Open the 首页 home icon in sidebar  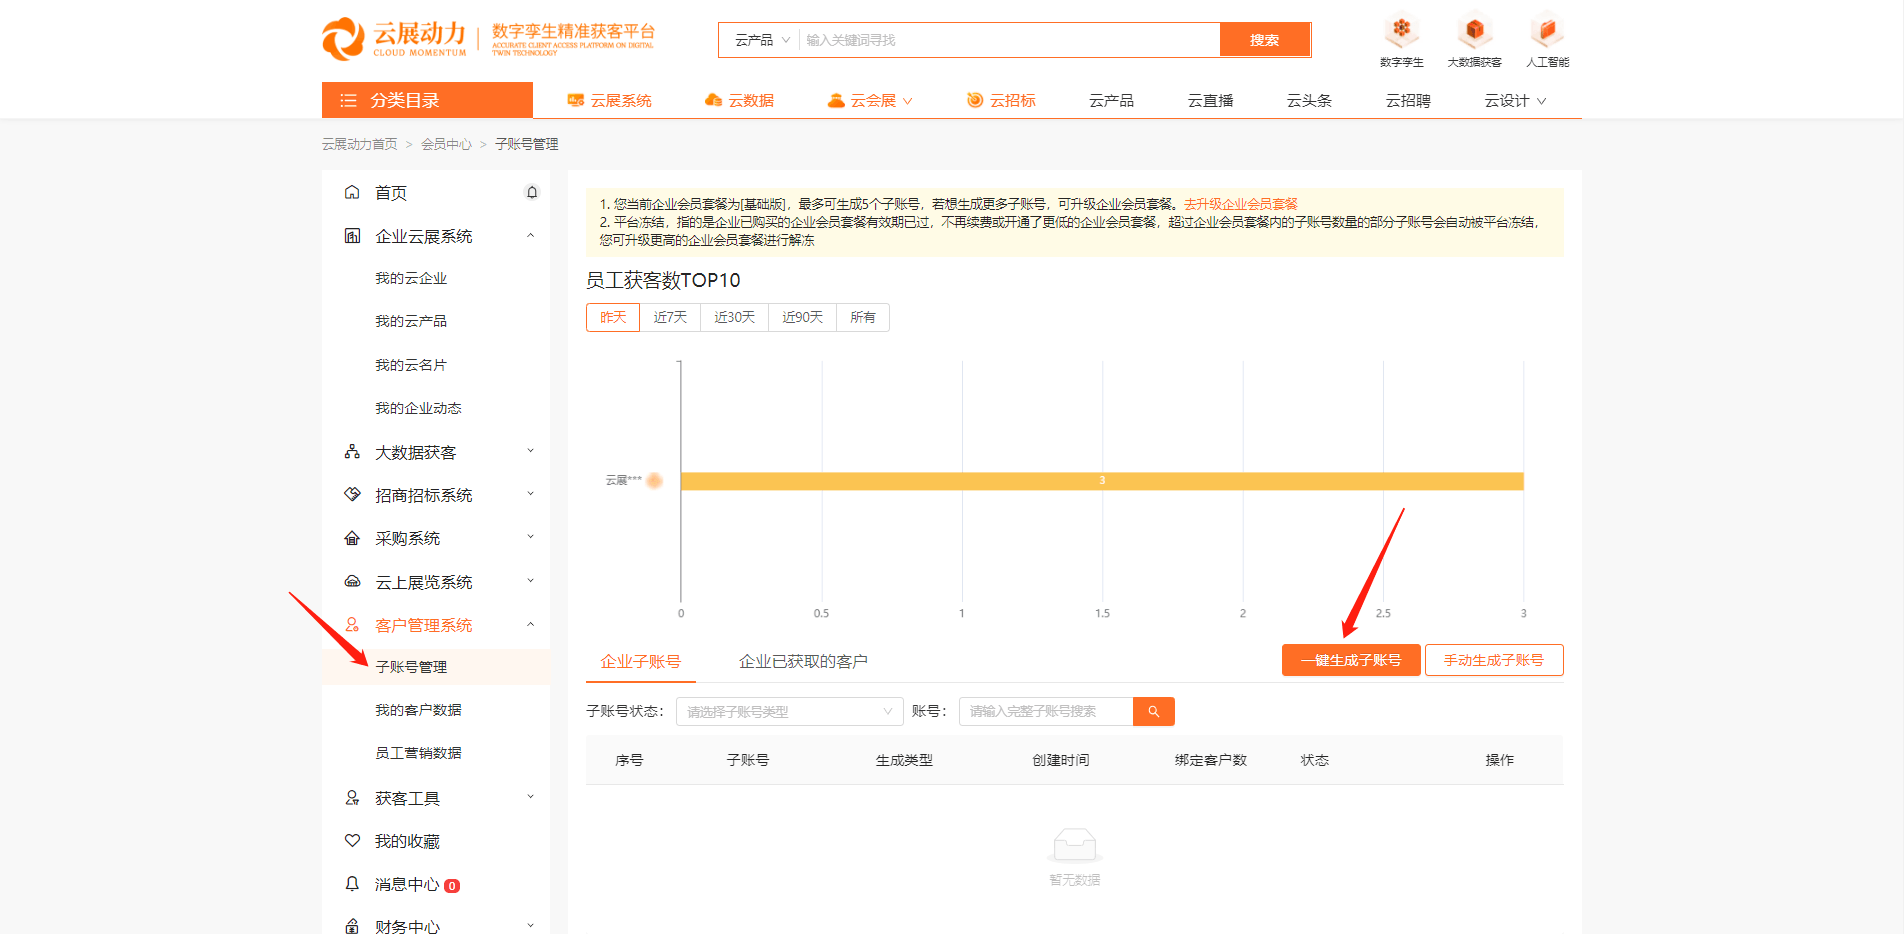(x=352, y=192)
